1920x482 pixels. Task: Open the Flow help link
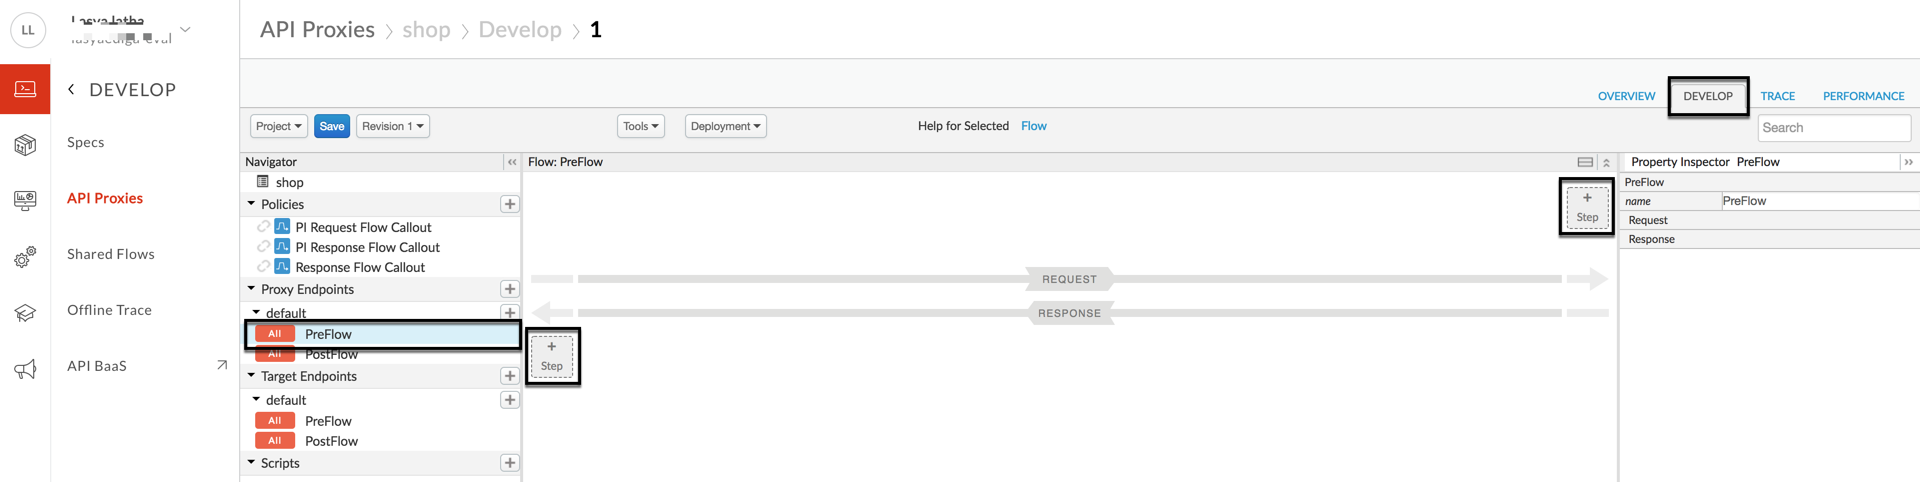(1033, 126)
